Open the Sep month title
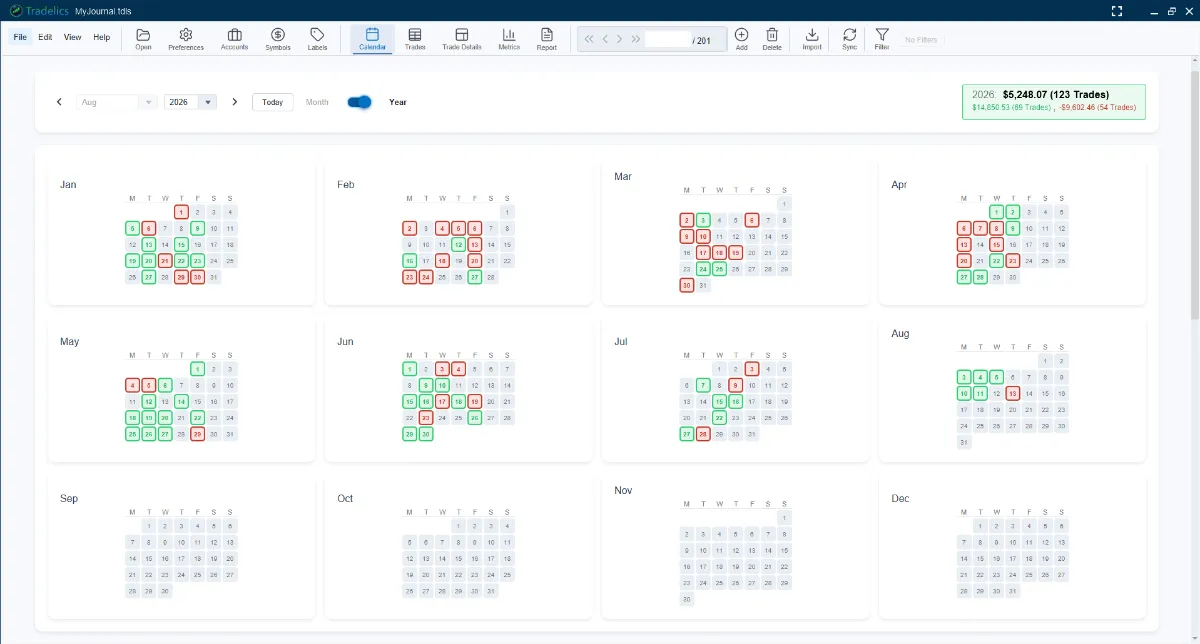Image resolution: width=1200 pixels, height=644 pixels. click(x=69, y=499)
